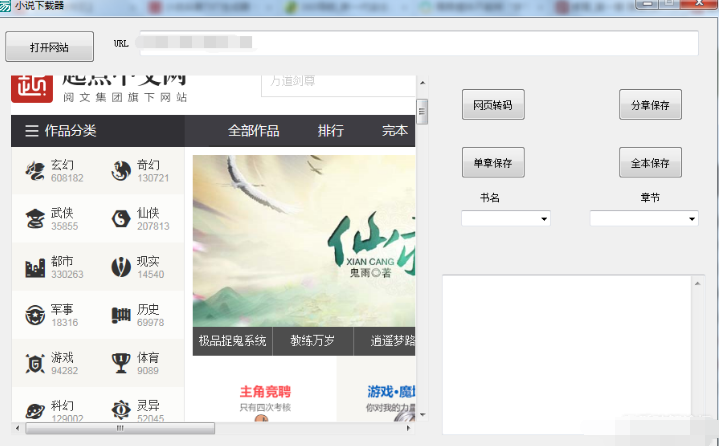Click the app icon in title bar
The image size is (719, 446).
[5, 6]
